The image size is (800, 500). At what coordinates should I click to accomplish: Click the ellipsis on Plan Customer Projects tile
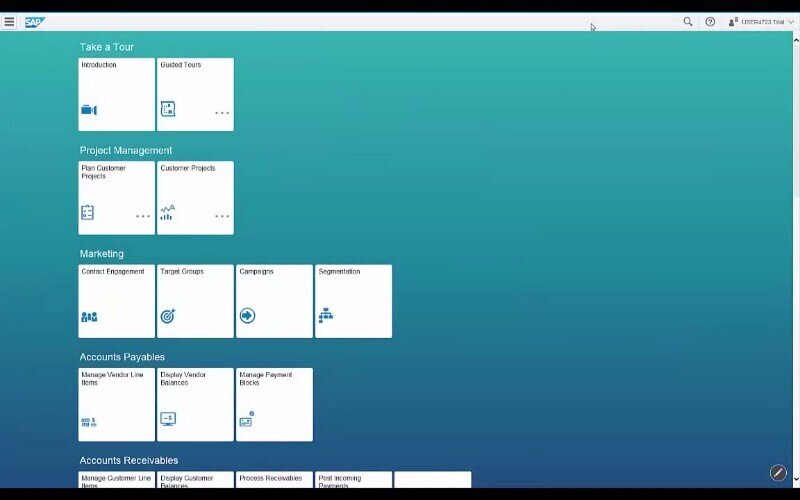[143, 216]
